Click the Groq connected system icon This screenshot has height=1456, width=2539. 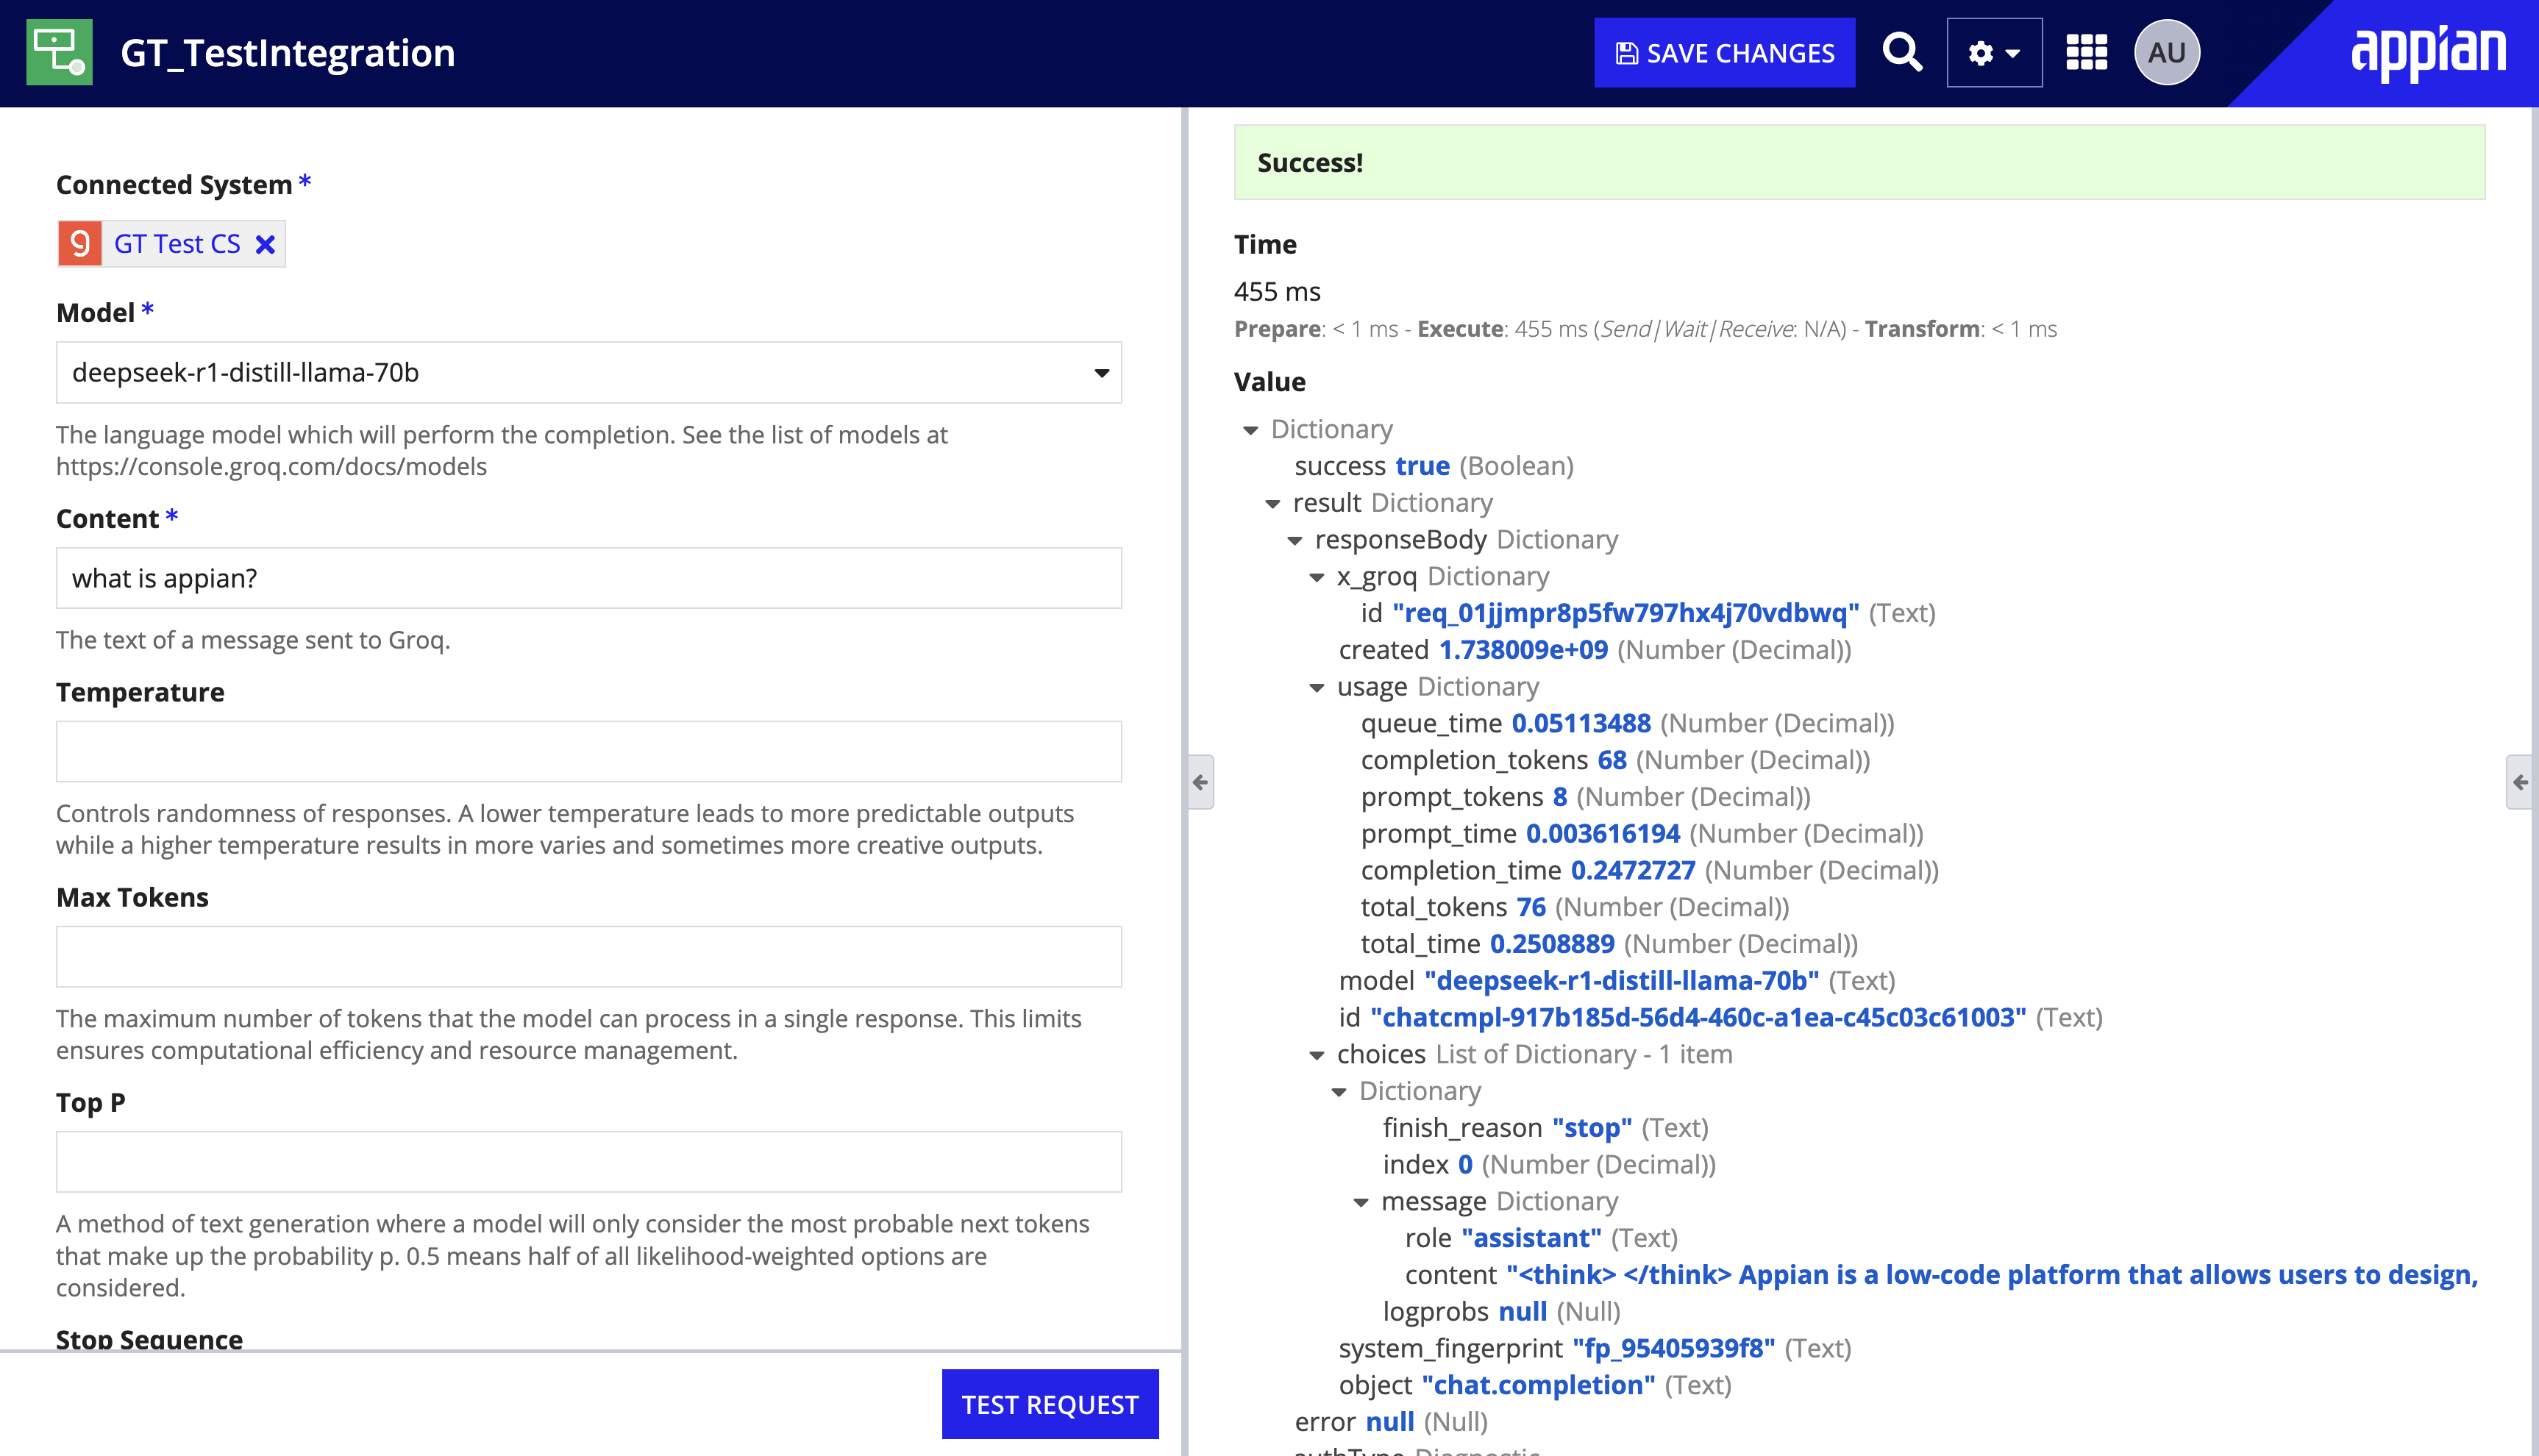click(x=80, y=244)
